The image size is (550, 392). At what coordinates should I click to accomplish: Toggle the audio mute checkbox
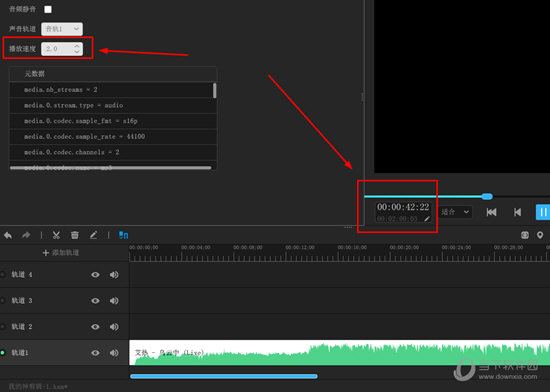pyautogui.click(x=48, y=9)
